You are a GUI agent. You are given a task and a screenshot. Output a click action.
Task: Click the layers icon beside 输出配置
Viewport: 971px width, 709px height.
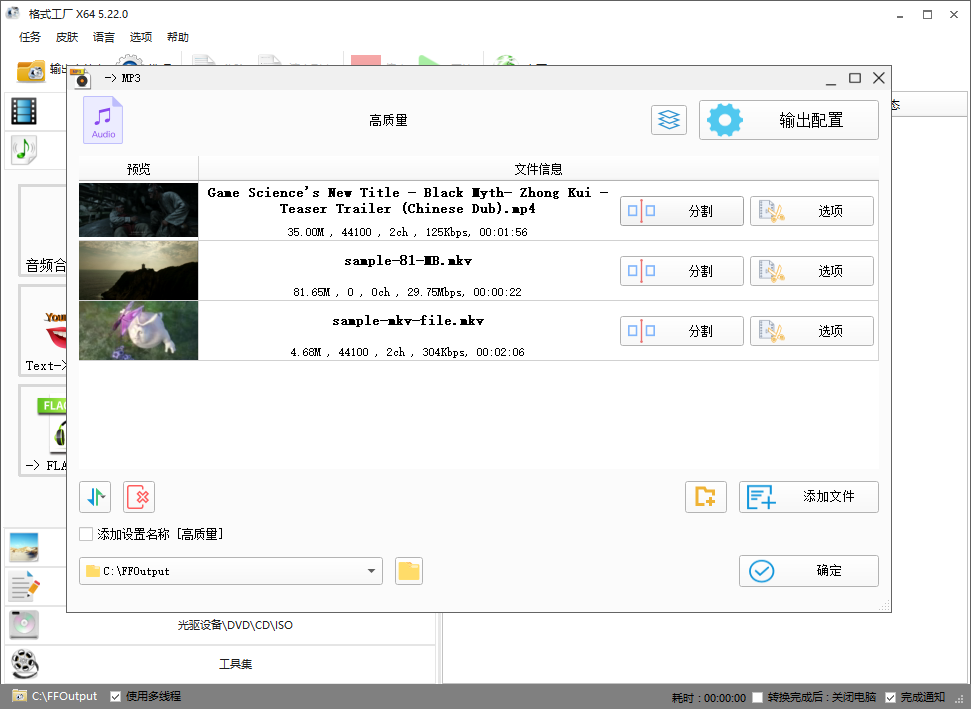coord(668,119)
